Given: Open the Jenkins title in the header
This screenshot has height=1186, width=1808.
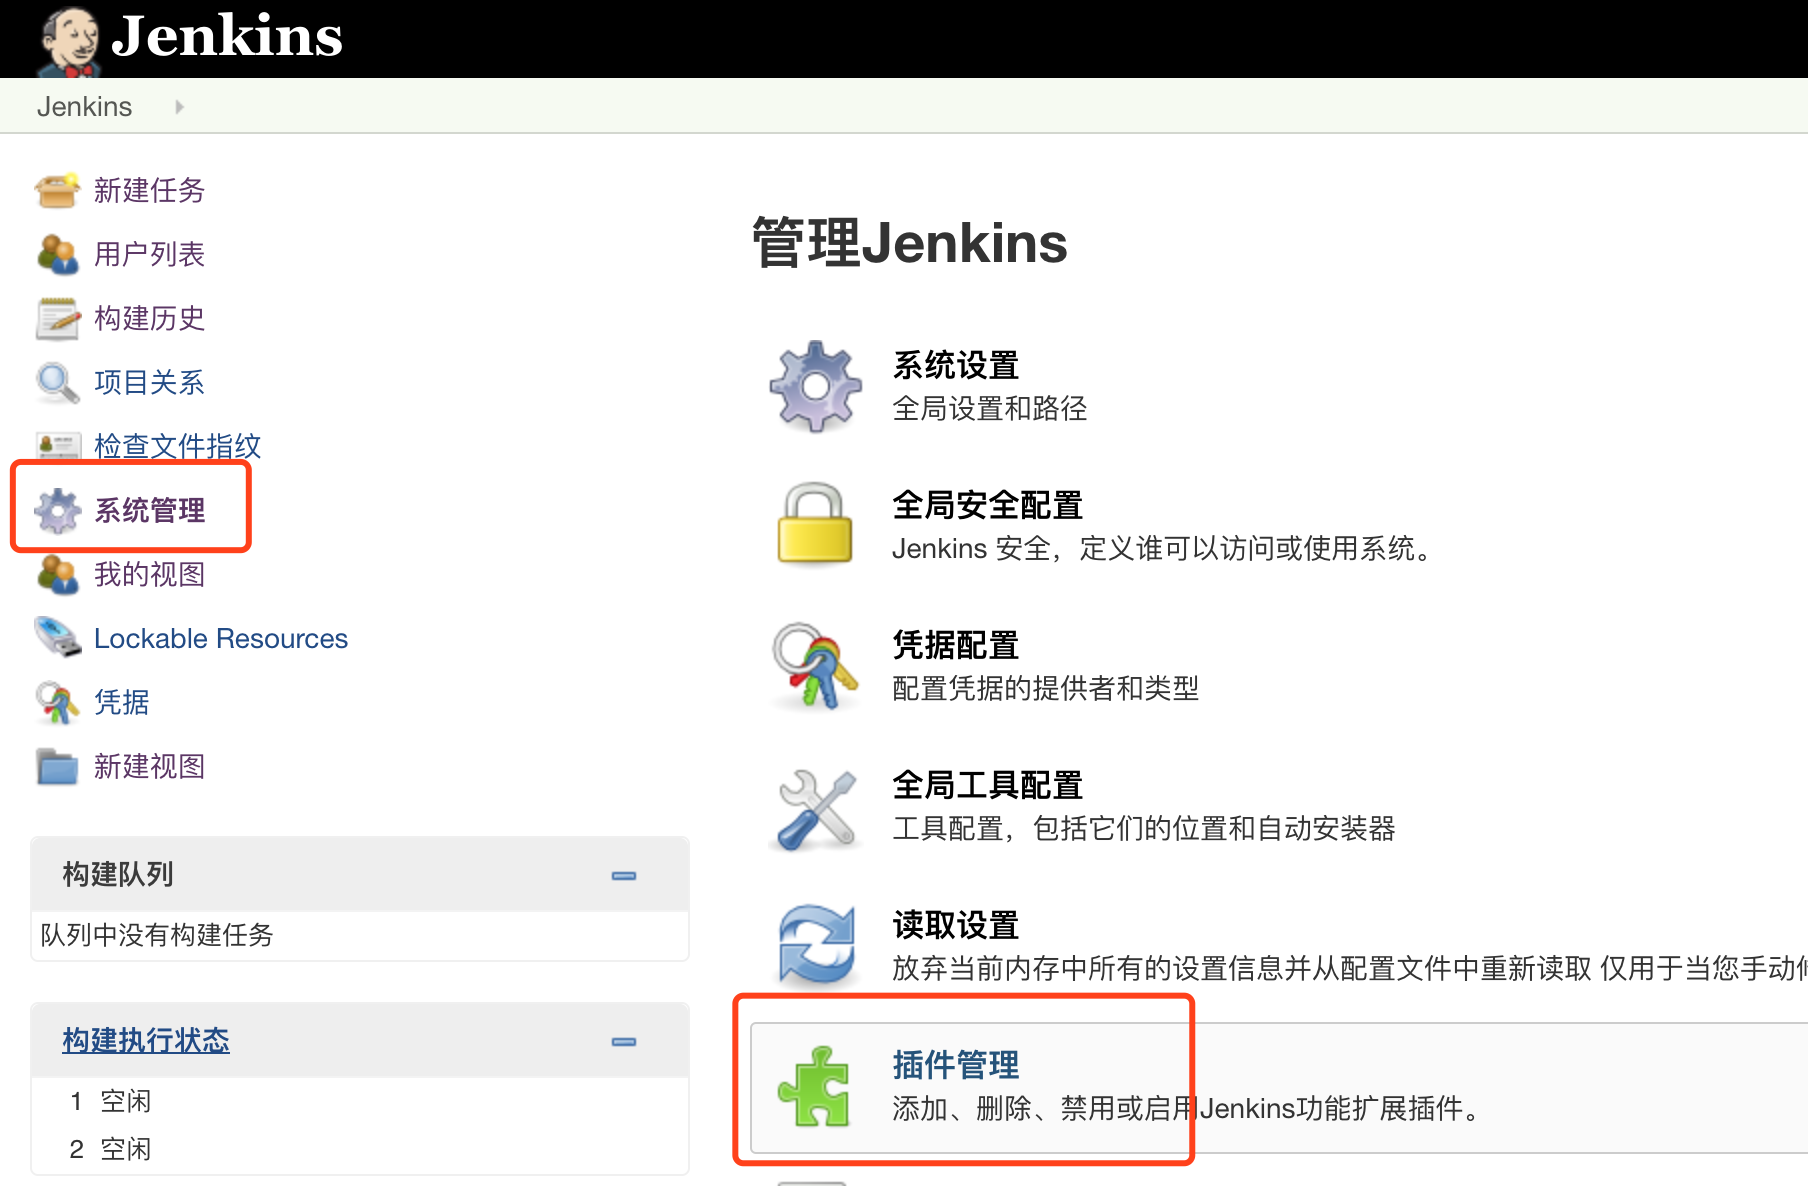Looking at the screenshot, I should (x=227, y=36).
